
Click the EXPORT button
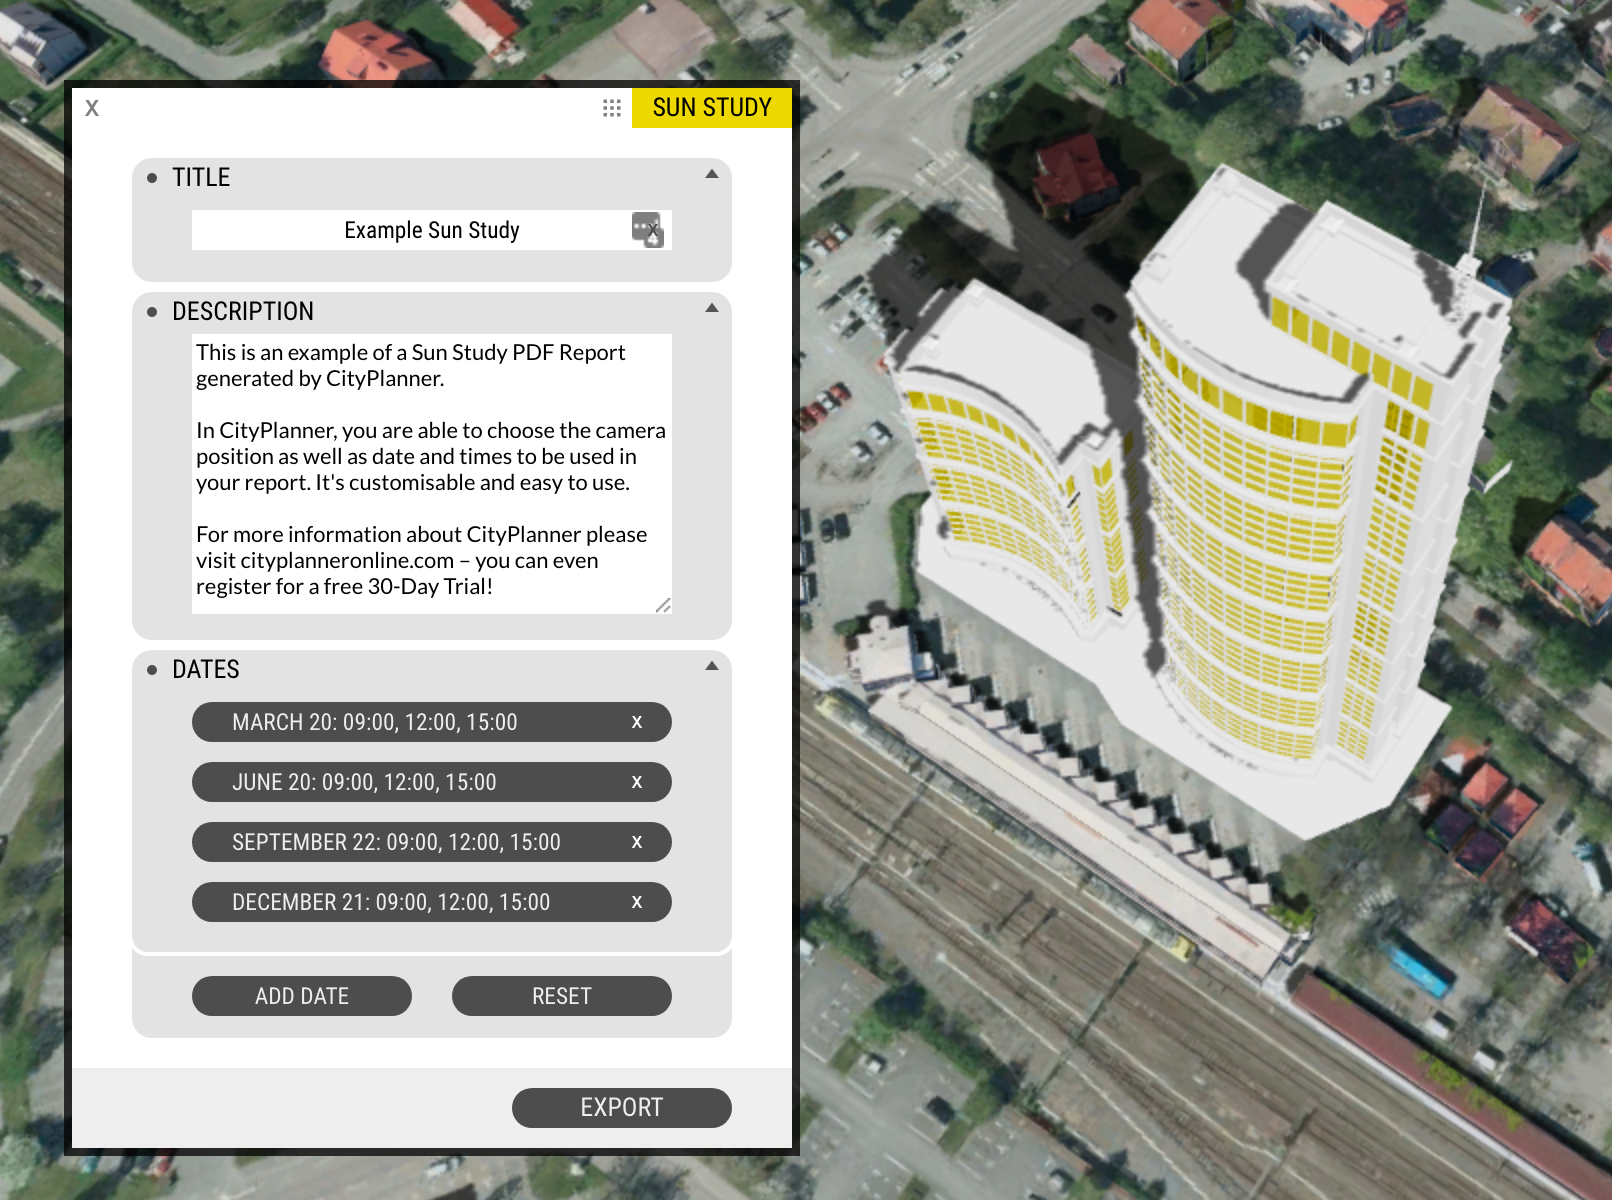622,1108
